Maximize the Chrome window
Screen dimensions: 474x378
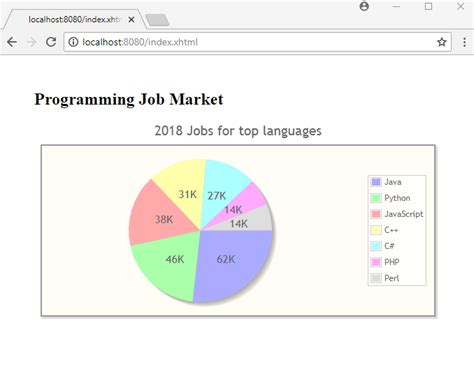tap(429, 6)
